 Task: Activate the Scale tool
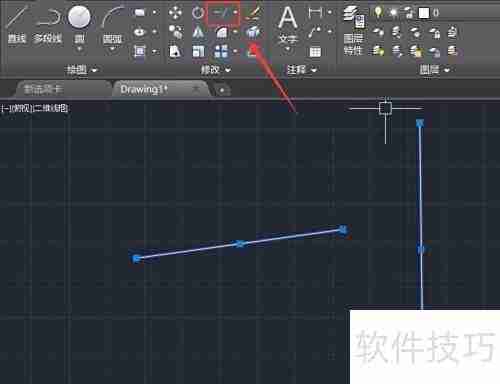pos(198,52)
